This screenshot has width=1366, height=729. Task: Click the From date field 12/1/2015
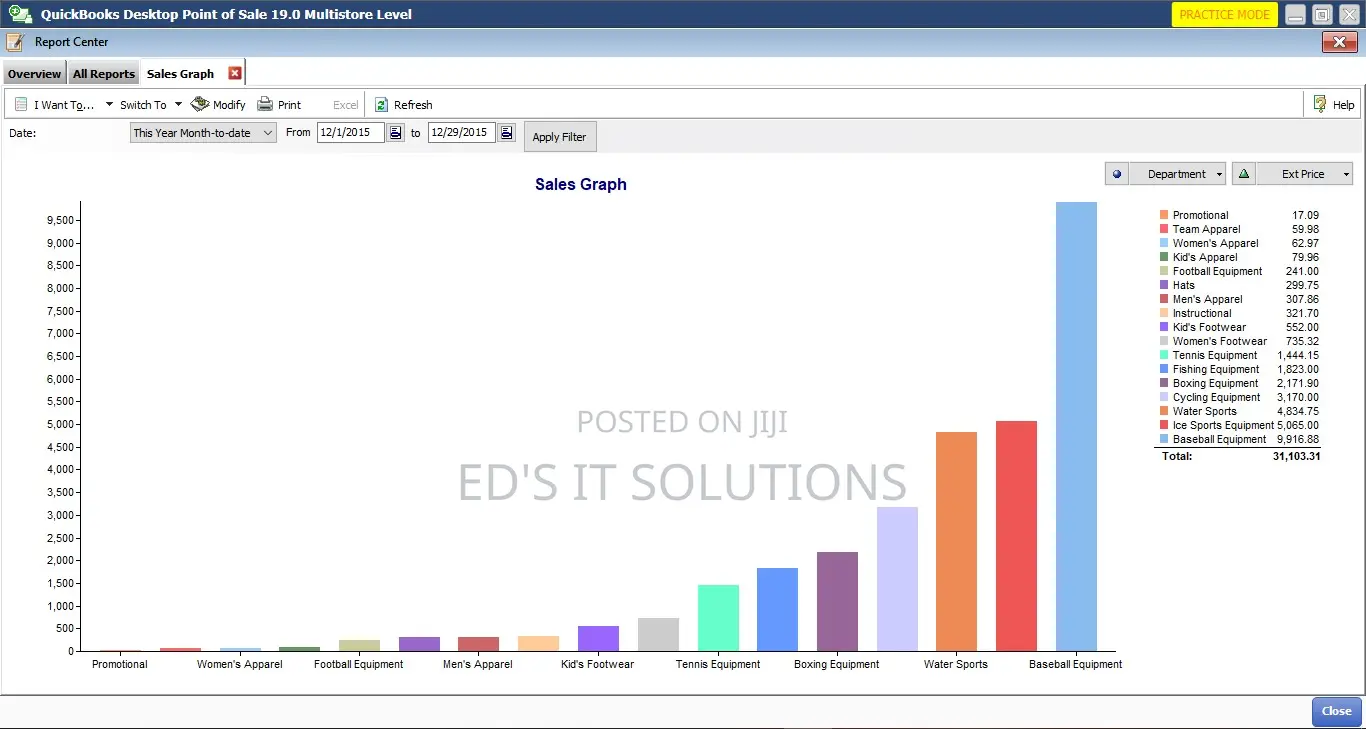pyautogui.click(x=351, y=132)
